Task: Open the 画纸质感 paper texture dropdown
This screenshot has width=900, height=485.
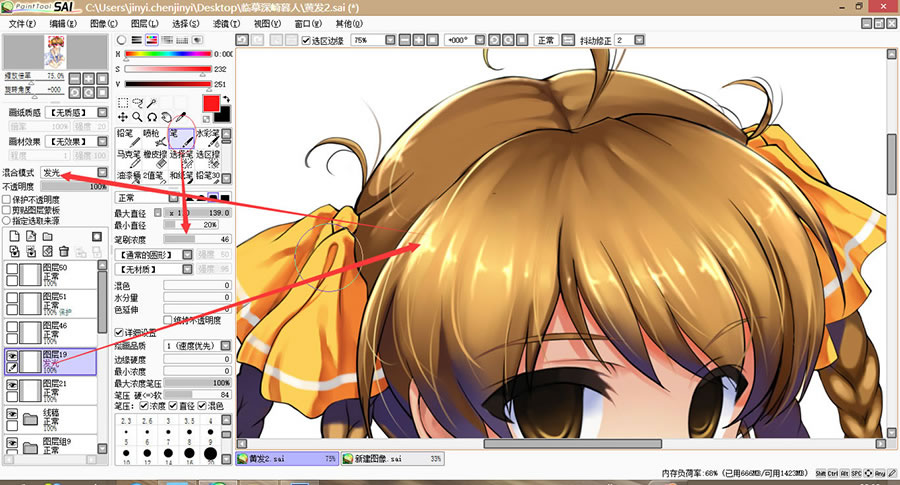Action: pyautogui.click(x=102, y=112)
